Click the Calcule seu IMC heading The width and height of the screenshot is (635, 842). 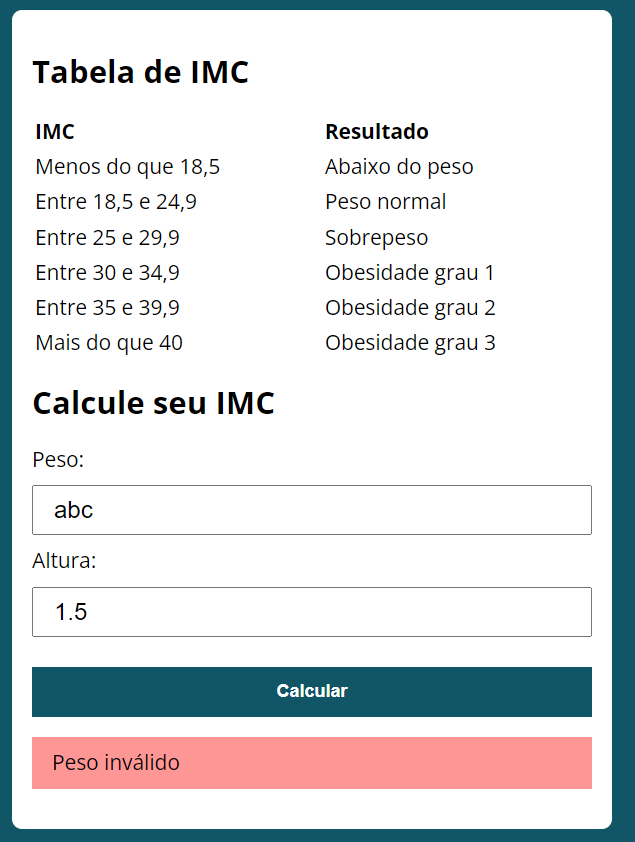(153, 403)
